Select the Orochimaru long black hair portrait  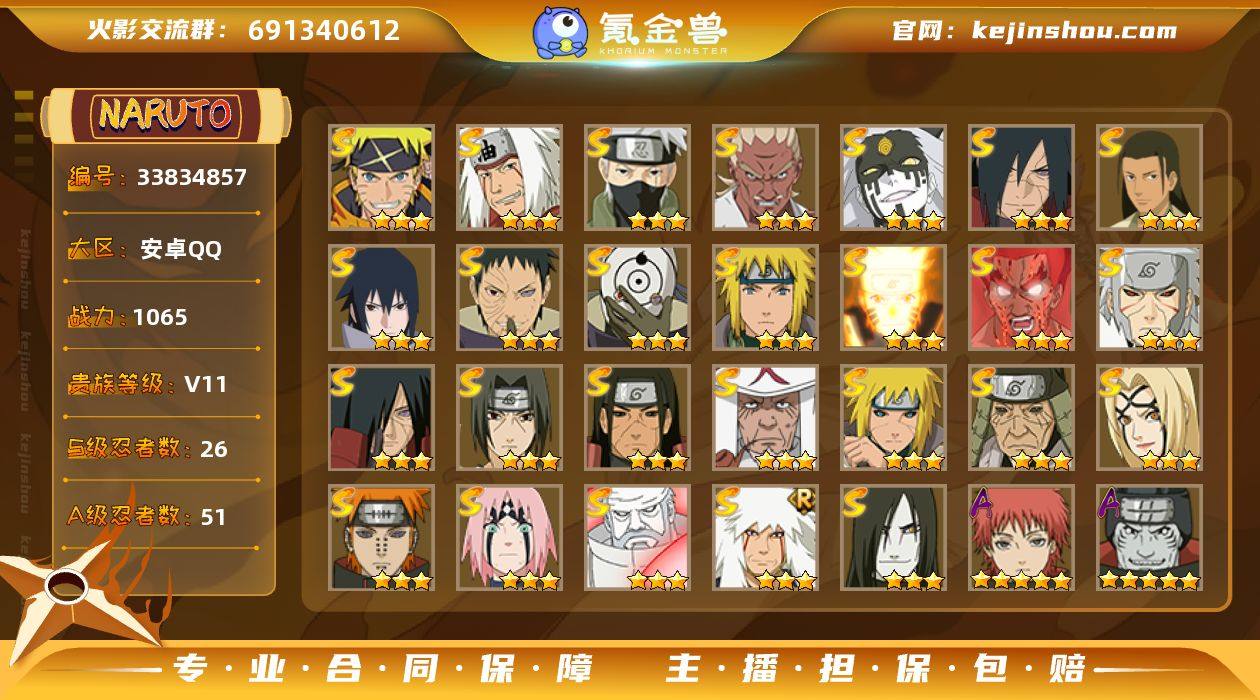pos(893,538)
